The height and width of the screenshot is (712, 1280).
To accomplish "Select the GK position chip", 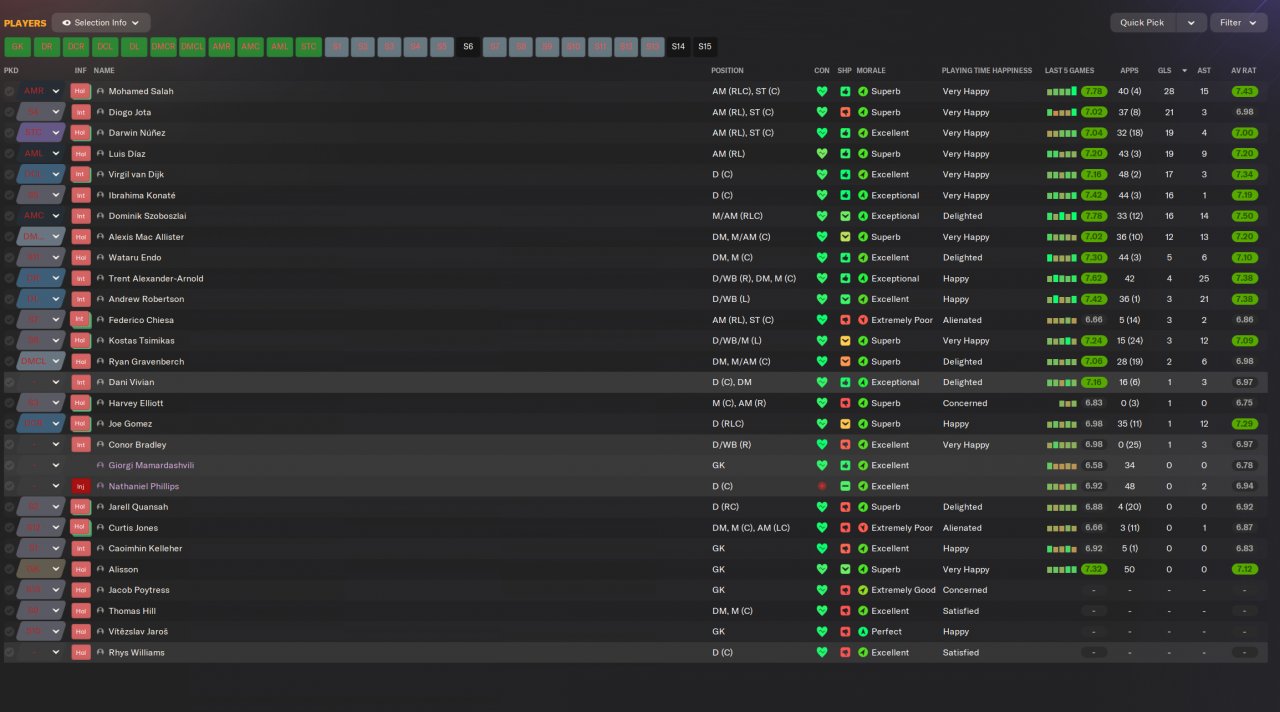I will (x=18, y=46).
